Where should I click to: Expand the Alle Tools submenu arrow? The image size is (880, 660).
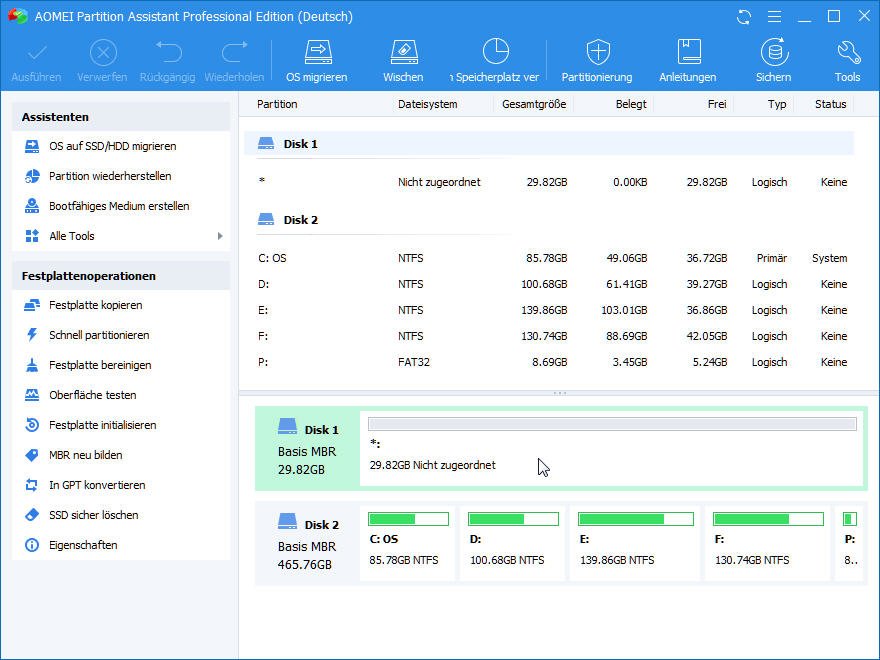pos(220,236)
